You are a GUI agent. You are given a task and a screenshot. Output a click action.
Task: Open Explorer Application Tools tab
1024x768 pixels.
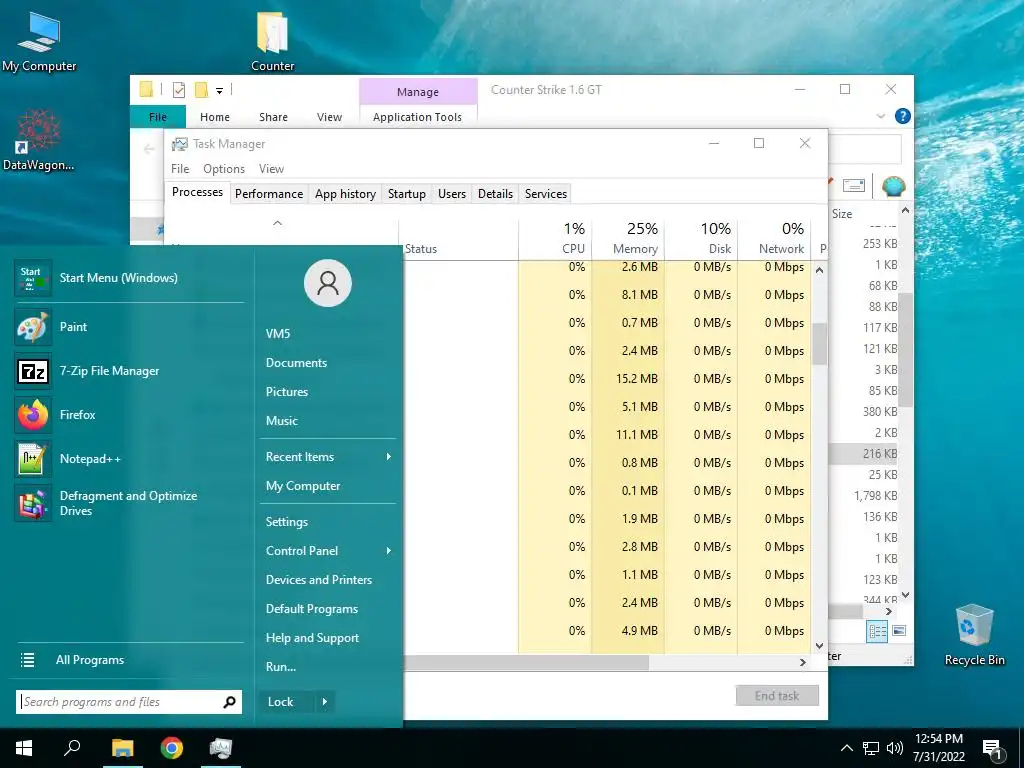click(417, 117)
